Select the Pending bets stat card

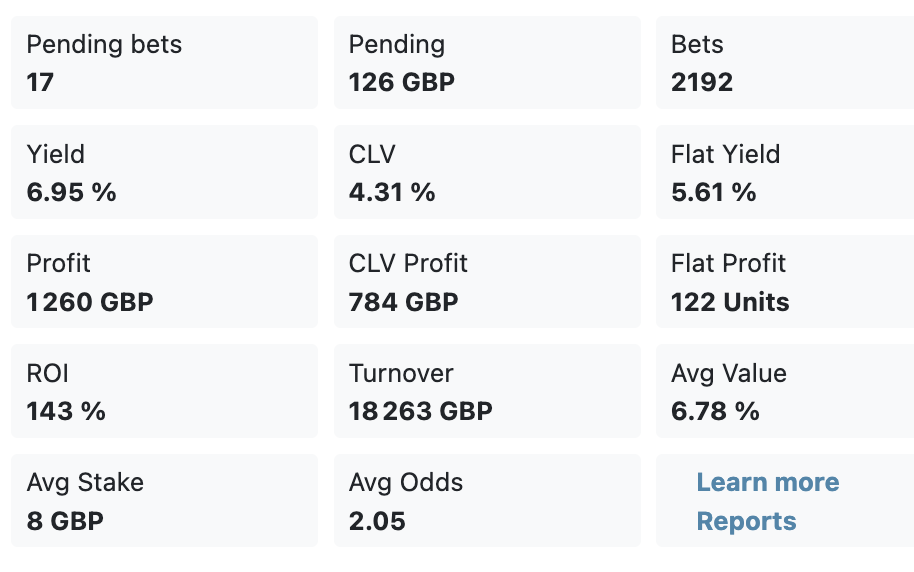164,62
